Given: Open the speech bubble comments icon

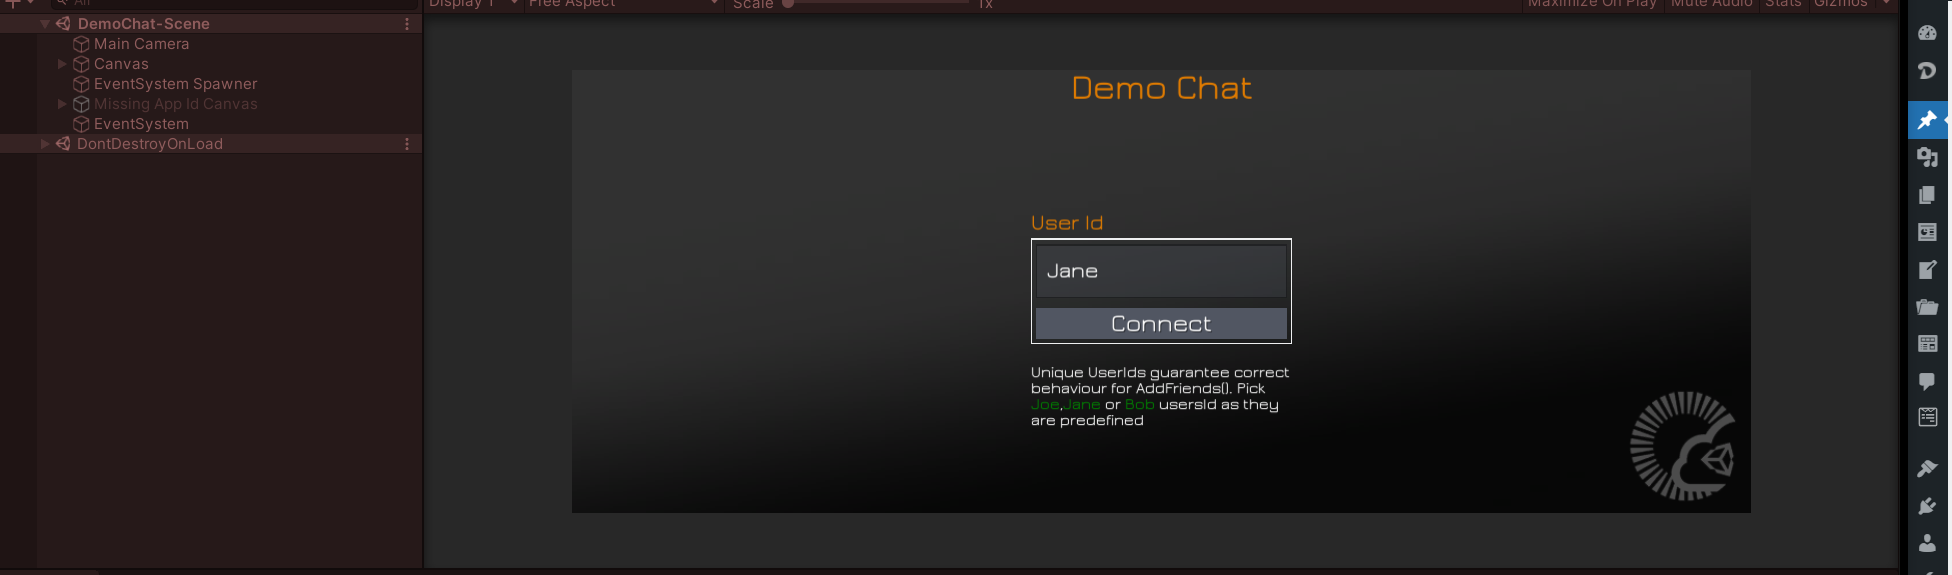Looking at the screenshot, I should pos(1927,381).
